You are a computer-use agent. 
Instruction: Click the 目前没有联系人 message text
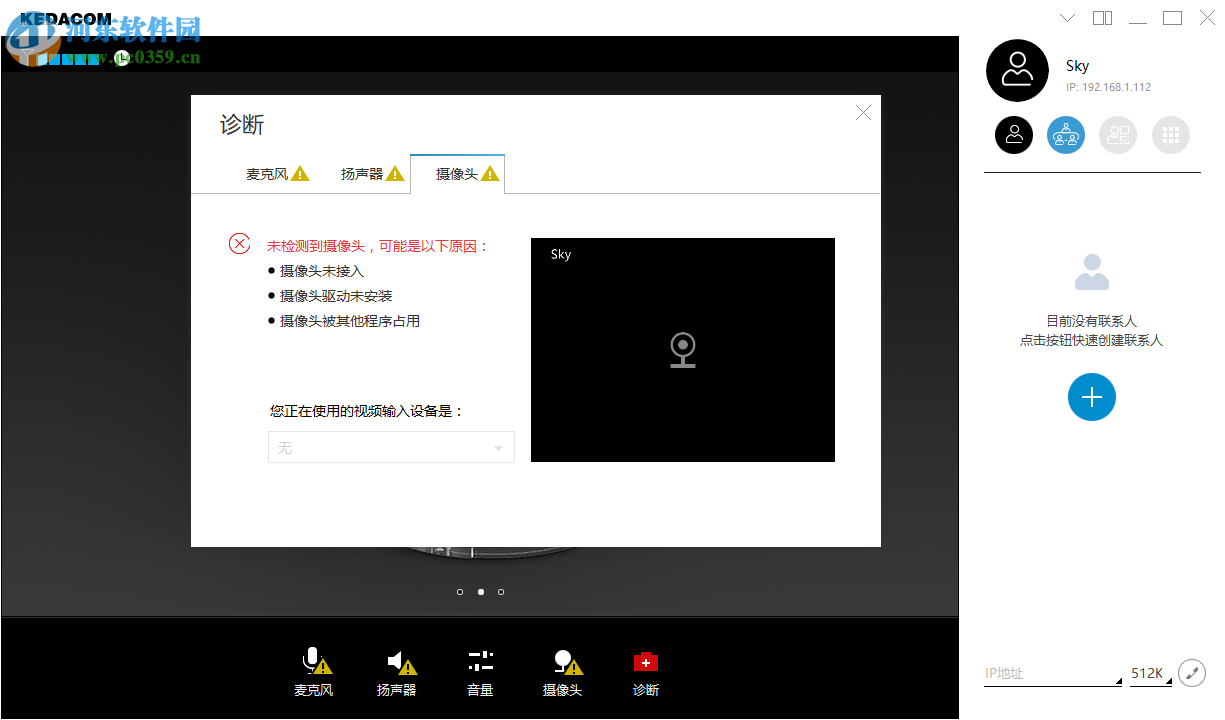1091,321
